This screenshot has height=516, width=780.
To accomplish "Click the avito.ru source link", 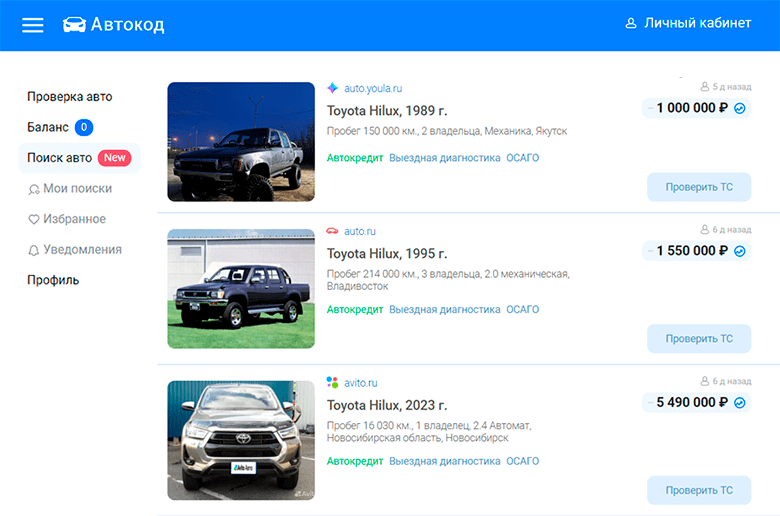I will coord(361,383).
